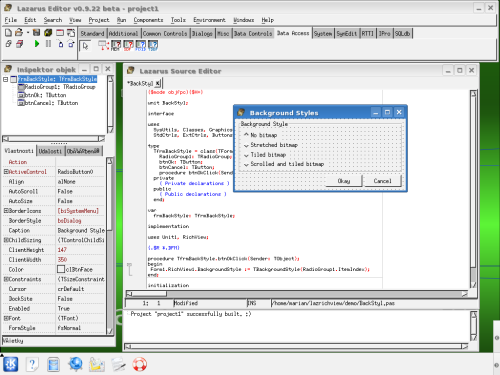Switch to the SynEdit palette tab

click(x=347, y=33)
